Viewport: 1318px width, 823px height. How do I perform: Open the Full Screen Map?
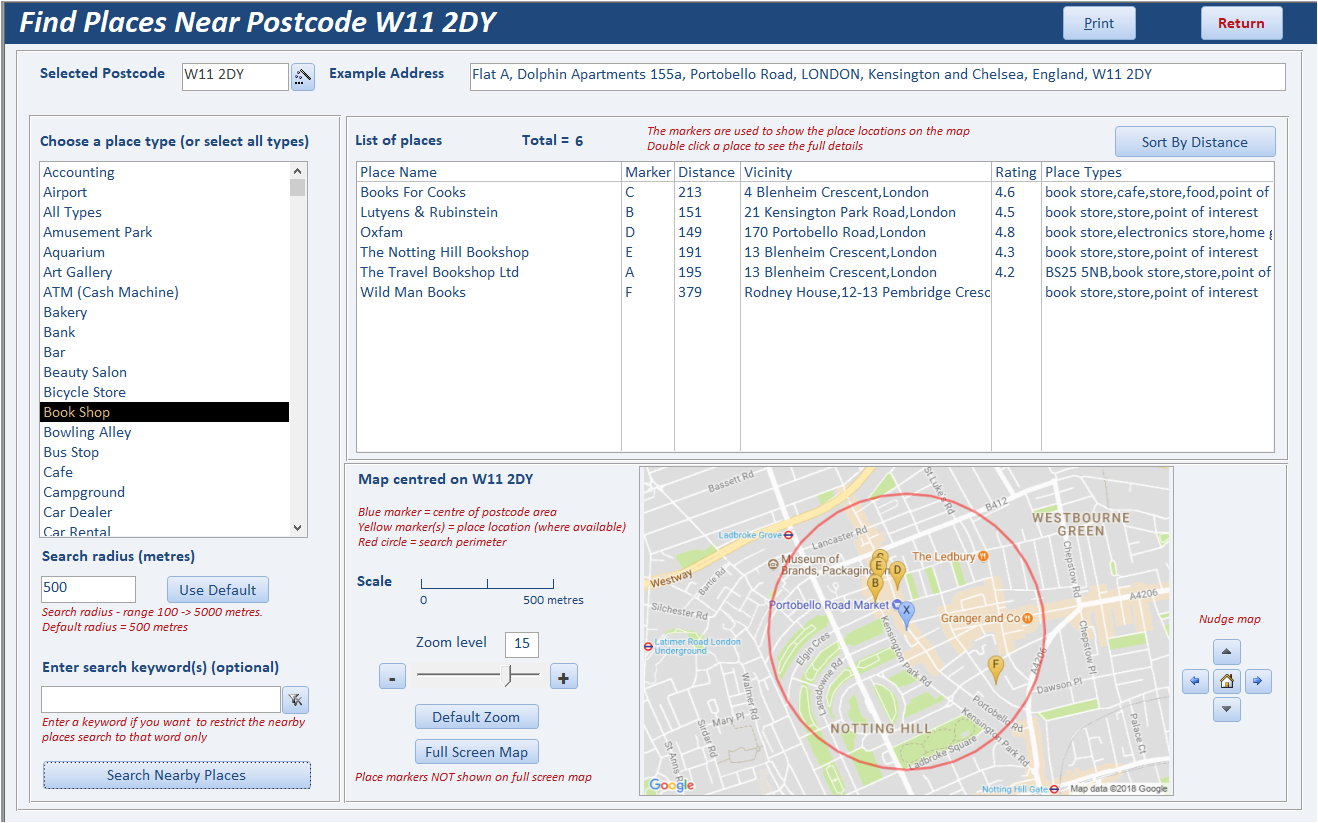tap(476, 752)
